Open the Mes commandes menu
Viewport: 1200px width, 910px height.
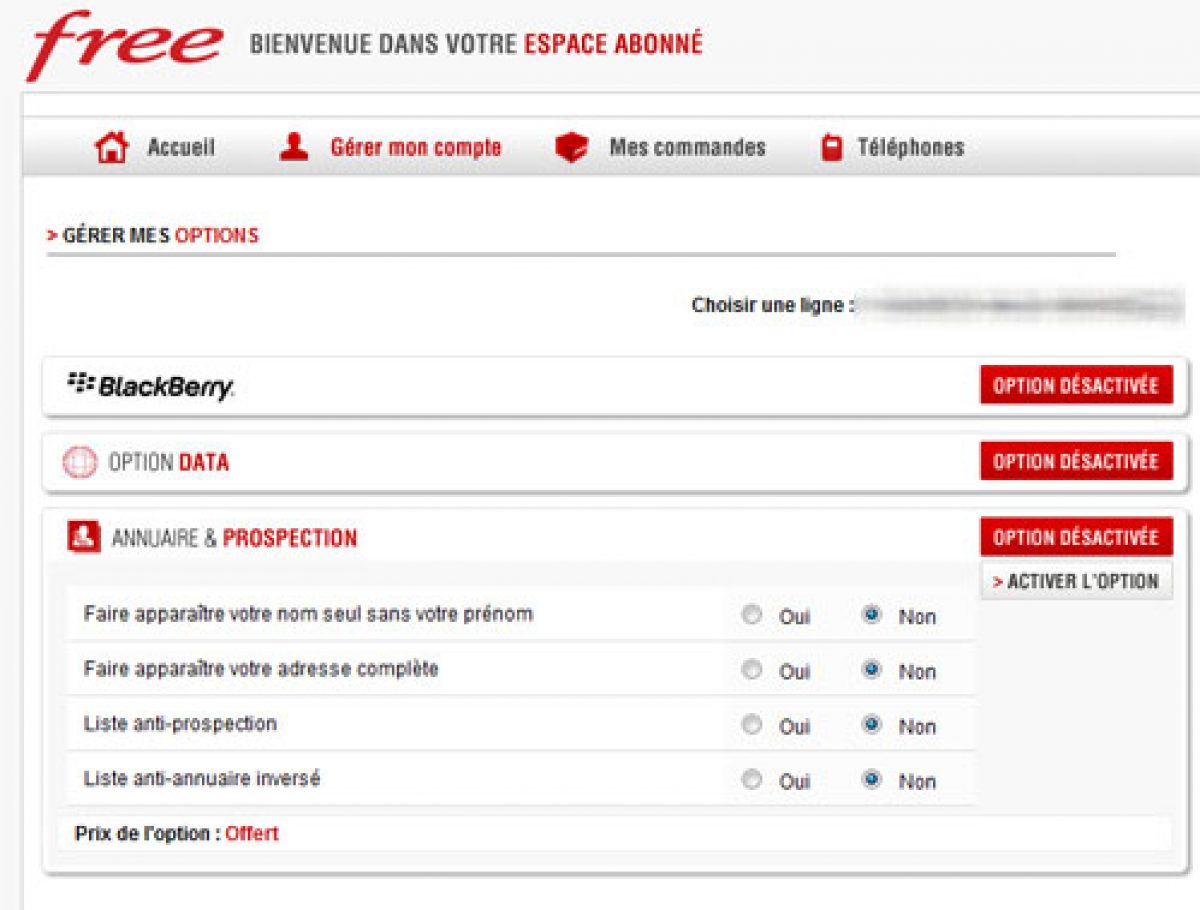(687, 148)
